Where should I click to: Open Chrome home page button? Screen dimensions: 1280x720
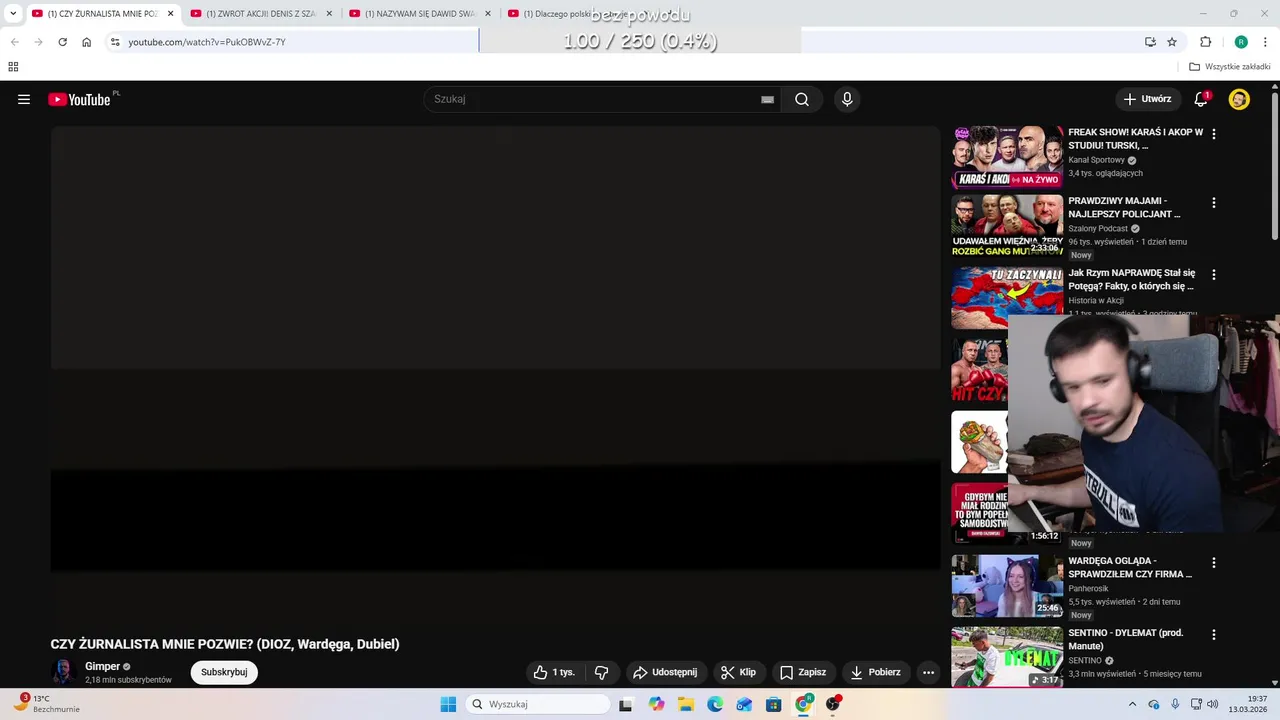[87, 42]
